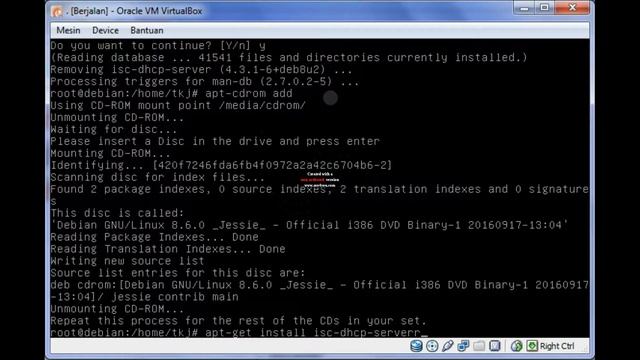
Task: Click the 'Repeat this process' line
Action: pyautogui.click(x=238, y=321)
